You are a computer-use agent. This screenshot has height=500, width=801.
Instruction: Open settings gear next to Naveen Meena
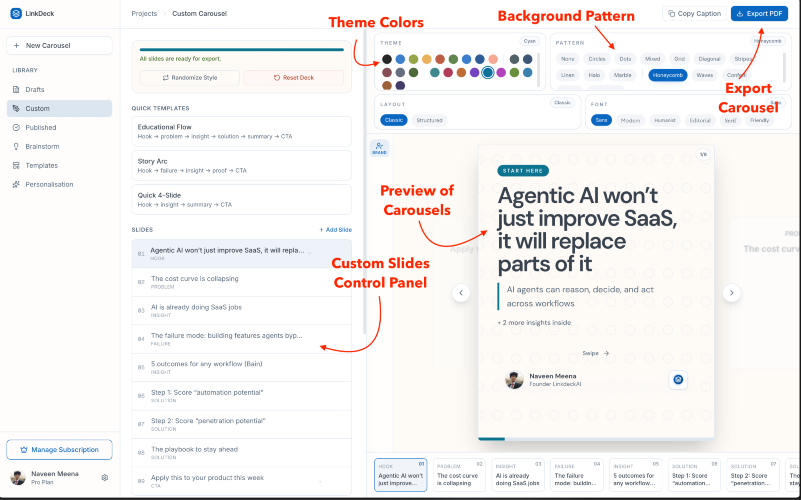point(105,478)
